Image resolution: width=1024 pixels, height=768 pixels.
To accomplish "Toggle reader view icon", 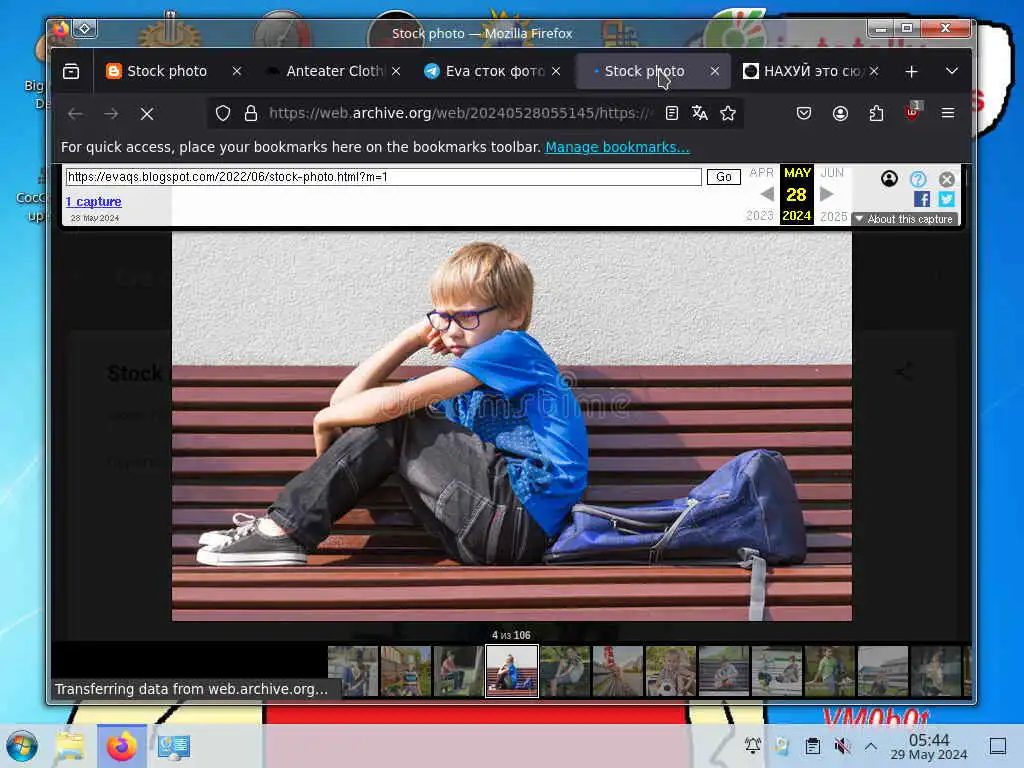I will tap(671, 113).
